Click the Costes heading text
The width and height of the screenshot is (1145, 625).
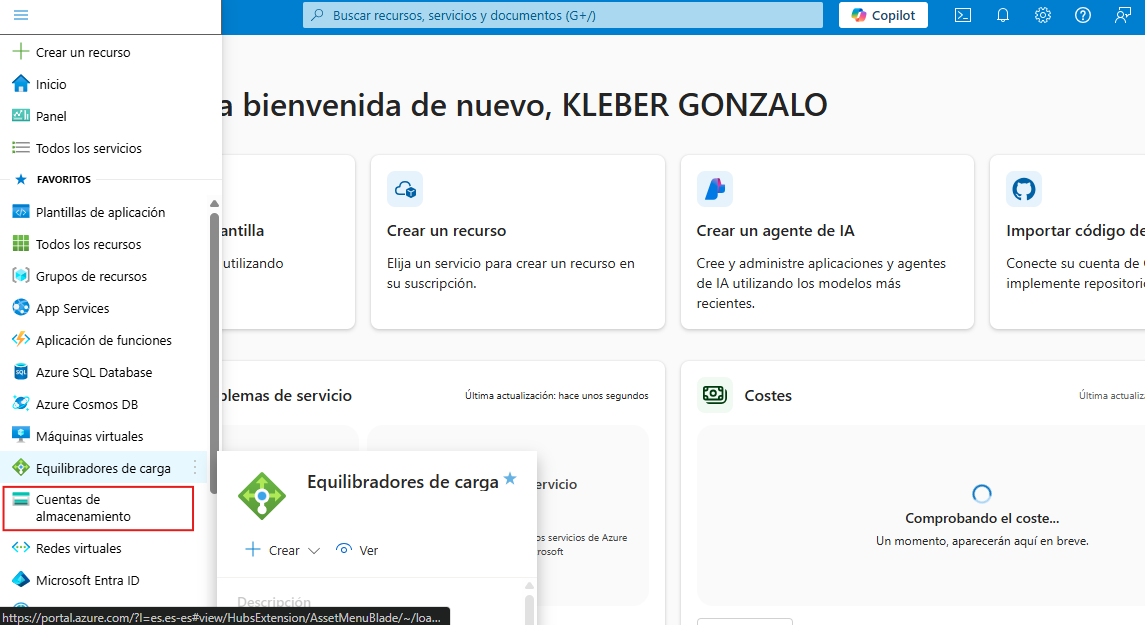[x=767, y=395]
